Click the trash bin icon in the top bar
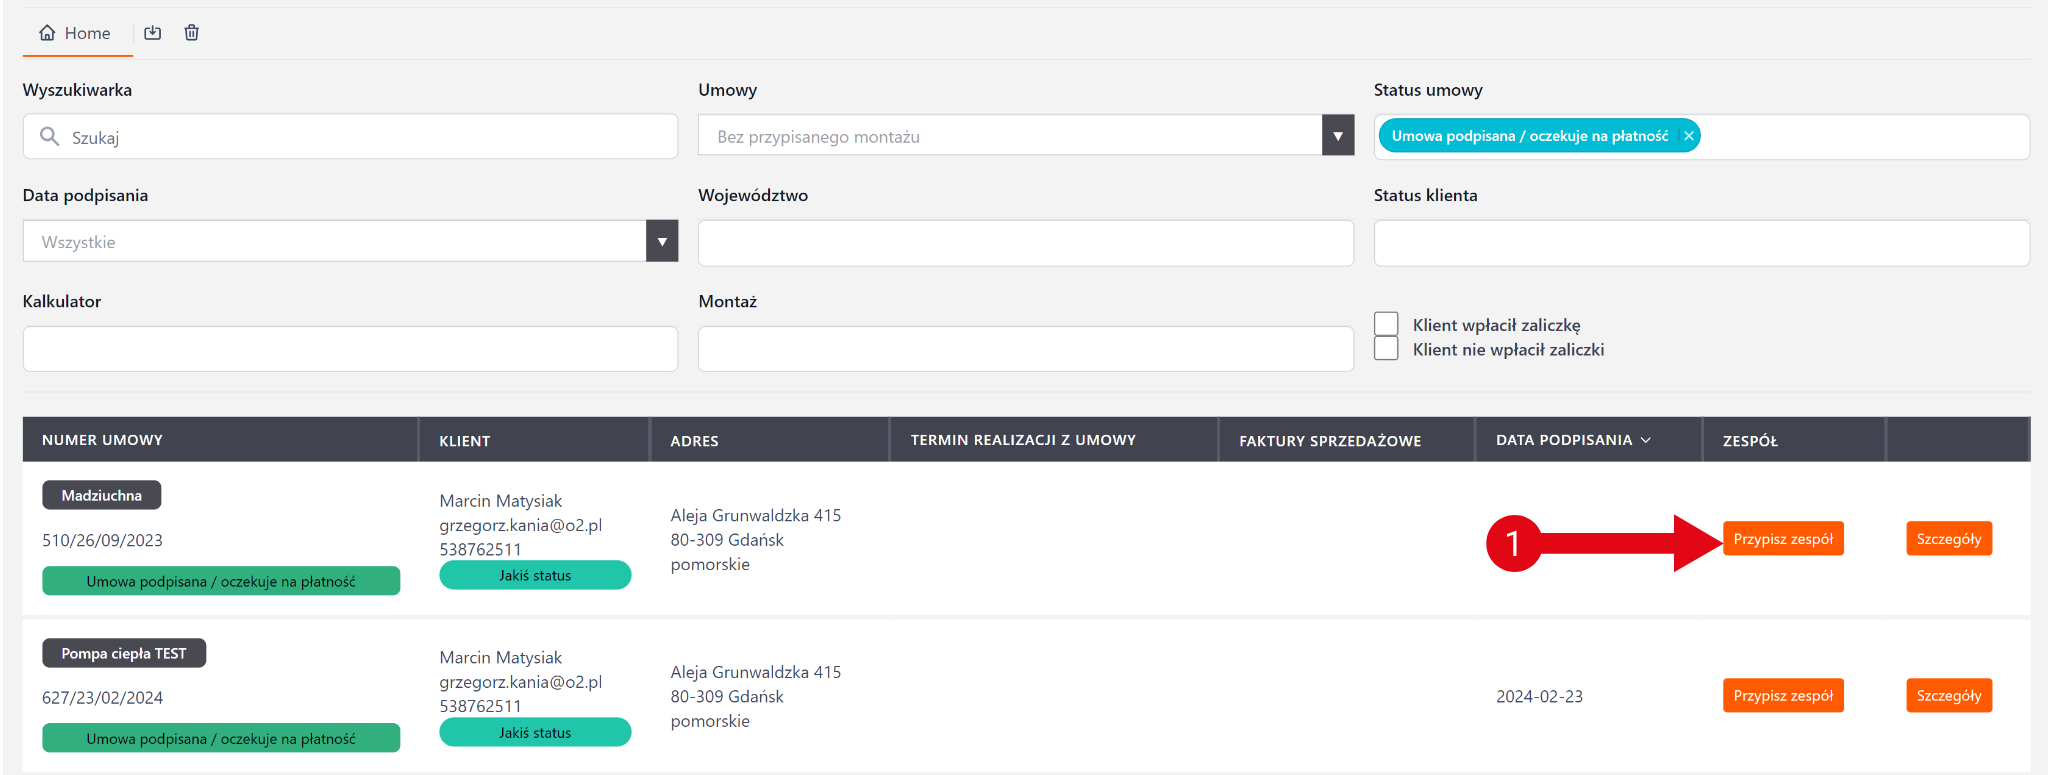The image size is (2048, 775). click(x=192, y=33)
